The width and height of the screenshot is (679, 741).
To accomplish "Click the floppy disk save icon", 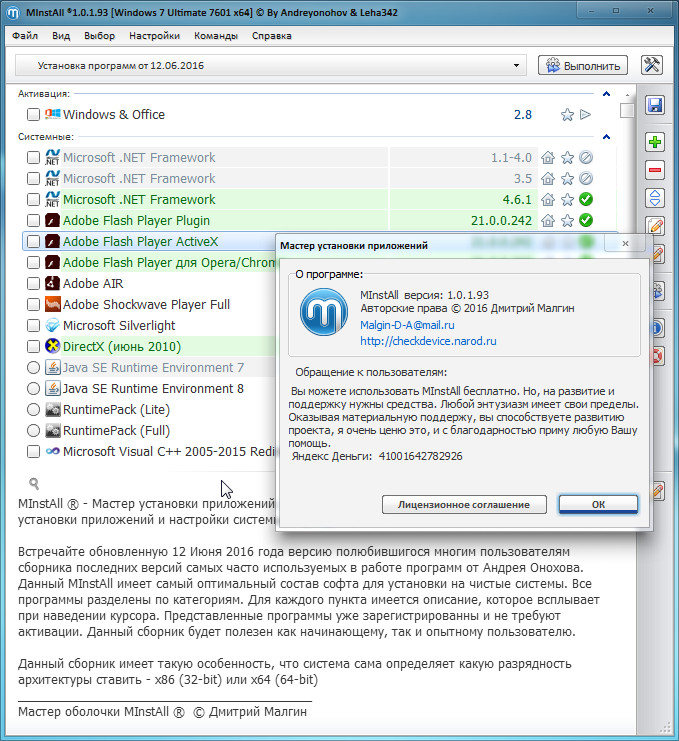I will click(x=655, y=105).
